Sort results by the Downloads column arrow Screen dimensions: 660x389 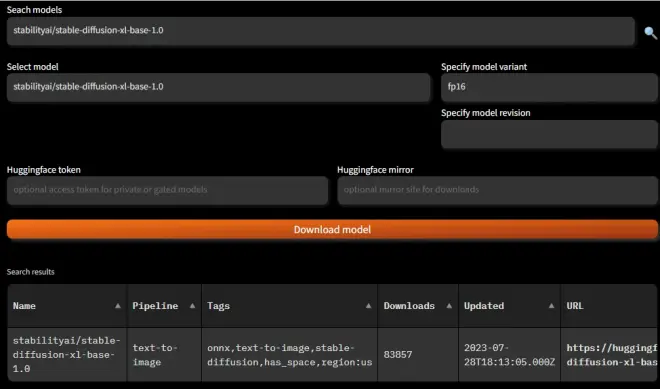(x=449, y=306)
